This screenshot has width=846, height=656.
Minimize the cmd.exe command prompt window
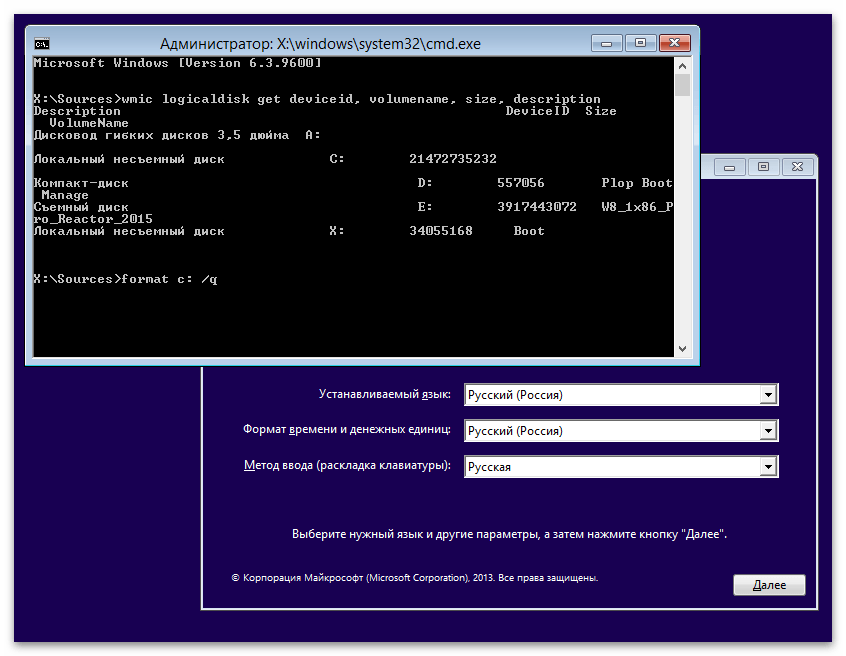(607, 43)
